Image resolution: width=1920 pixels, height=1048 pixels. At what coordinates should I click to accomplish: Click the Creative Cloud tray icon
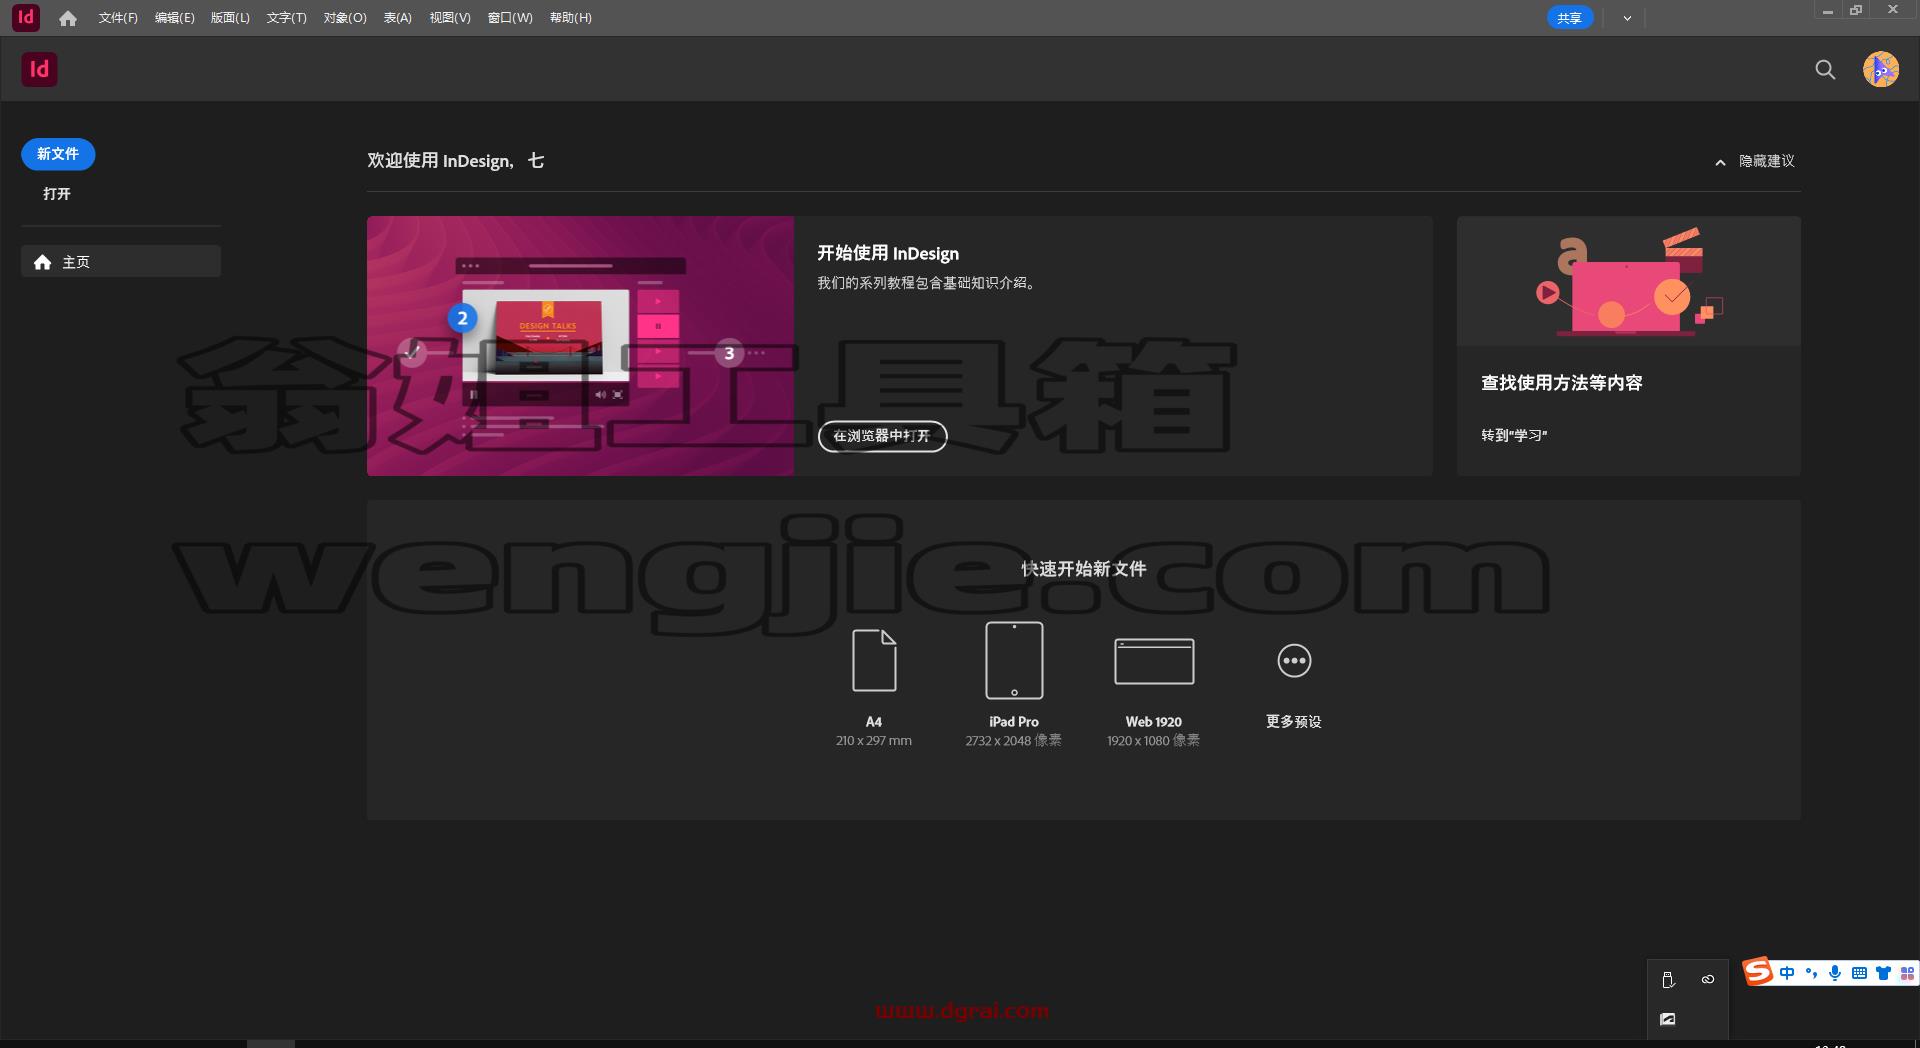(x=1708, y=980)
